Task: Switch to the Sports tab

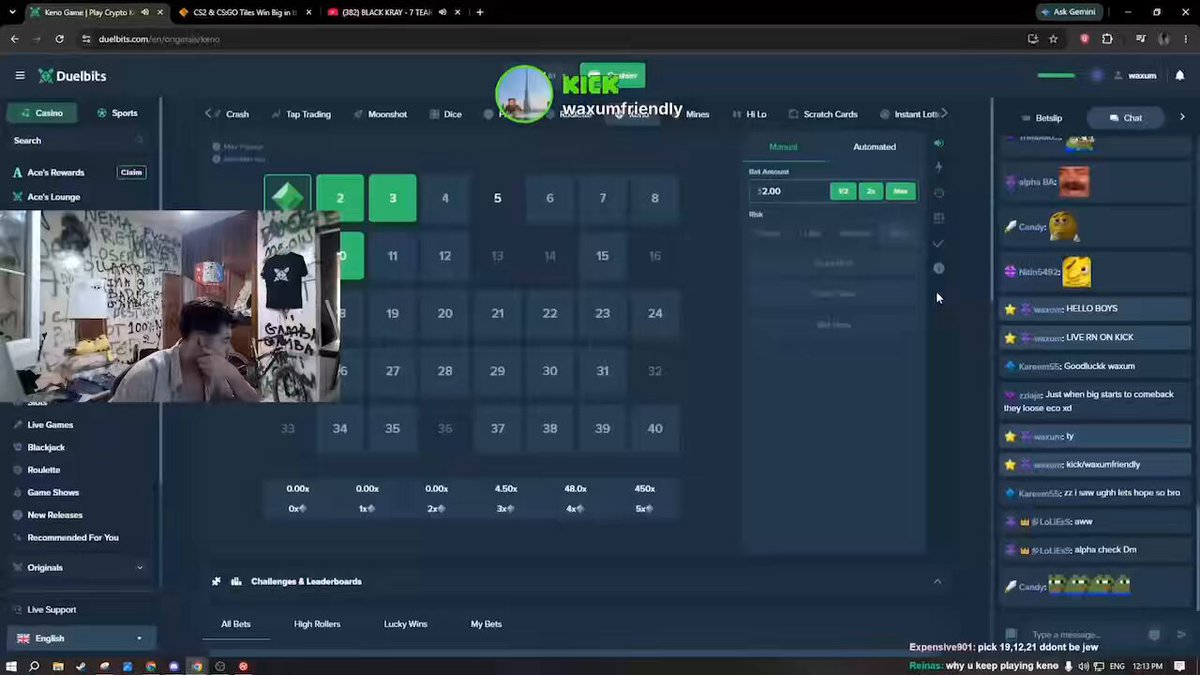Action: [118, 113]
